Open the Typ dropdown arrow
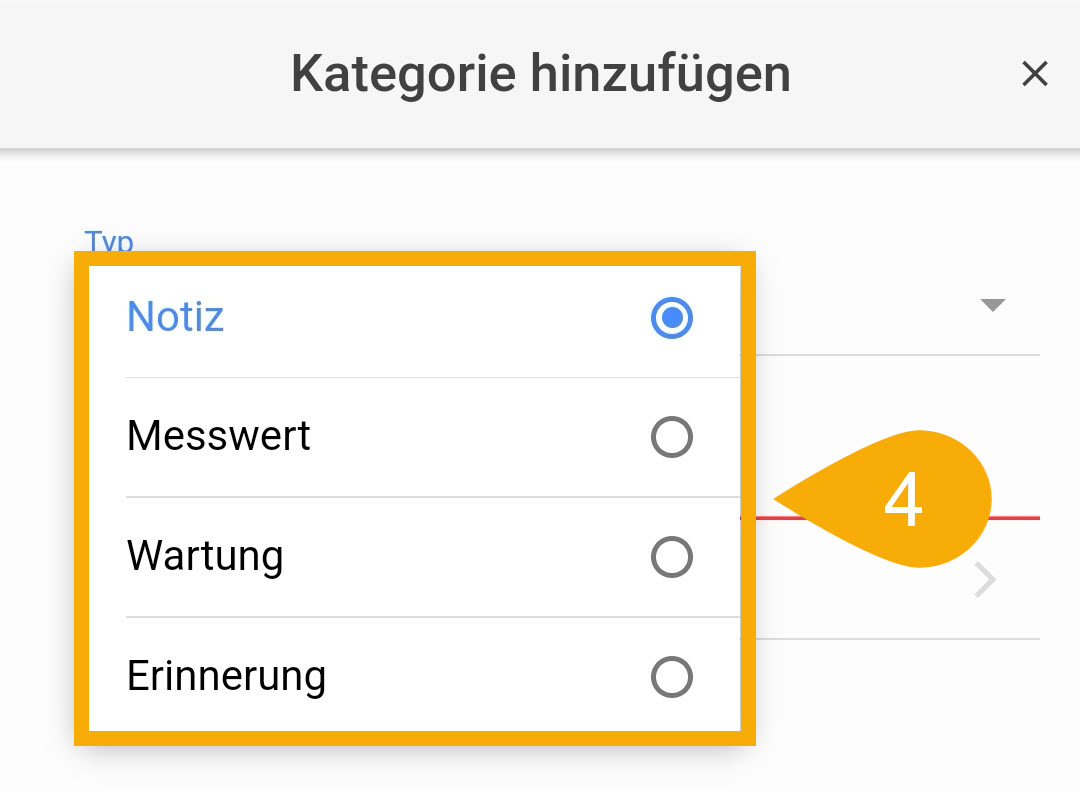This screenshot has height=792, width=1080. click(992, 306)
